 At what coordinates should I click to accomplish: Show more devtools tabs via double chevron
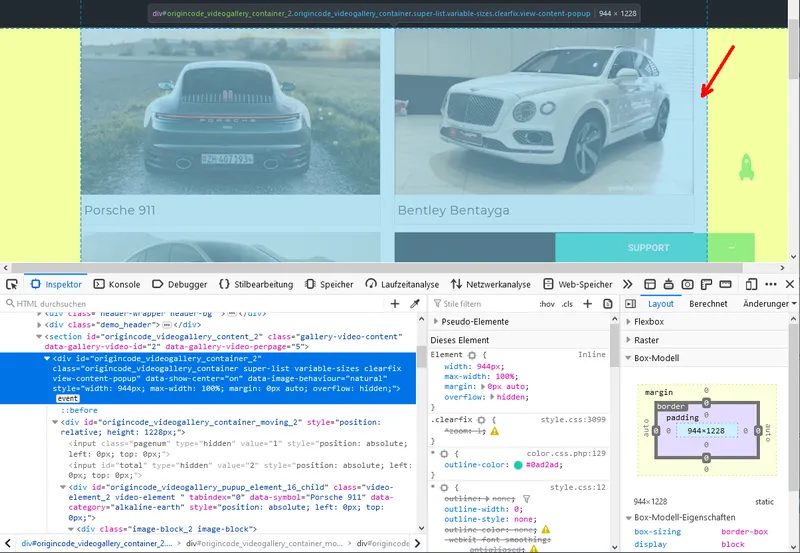click(x=628, y=284)
